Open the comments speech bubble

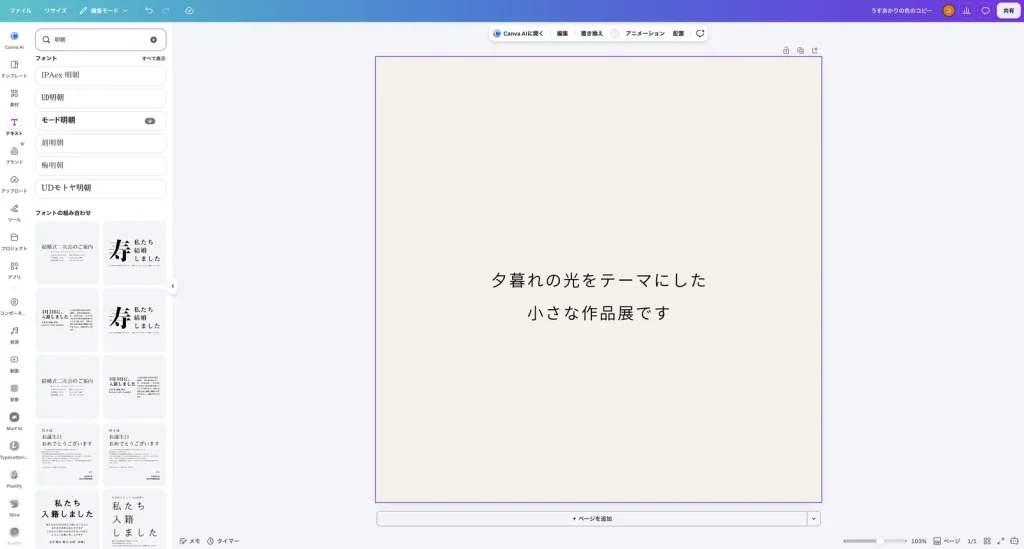tap(985, 10)
